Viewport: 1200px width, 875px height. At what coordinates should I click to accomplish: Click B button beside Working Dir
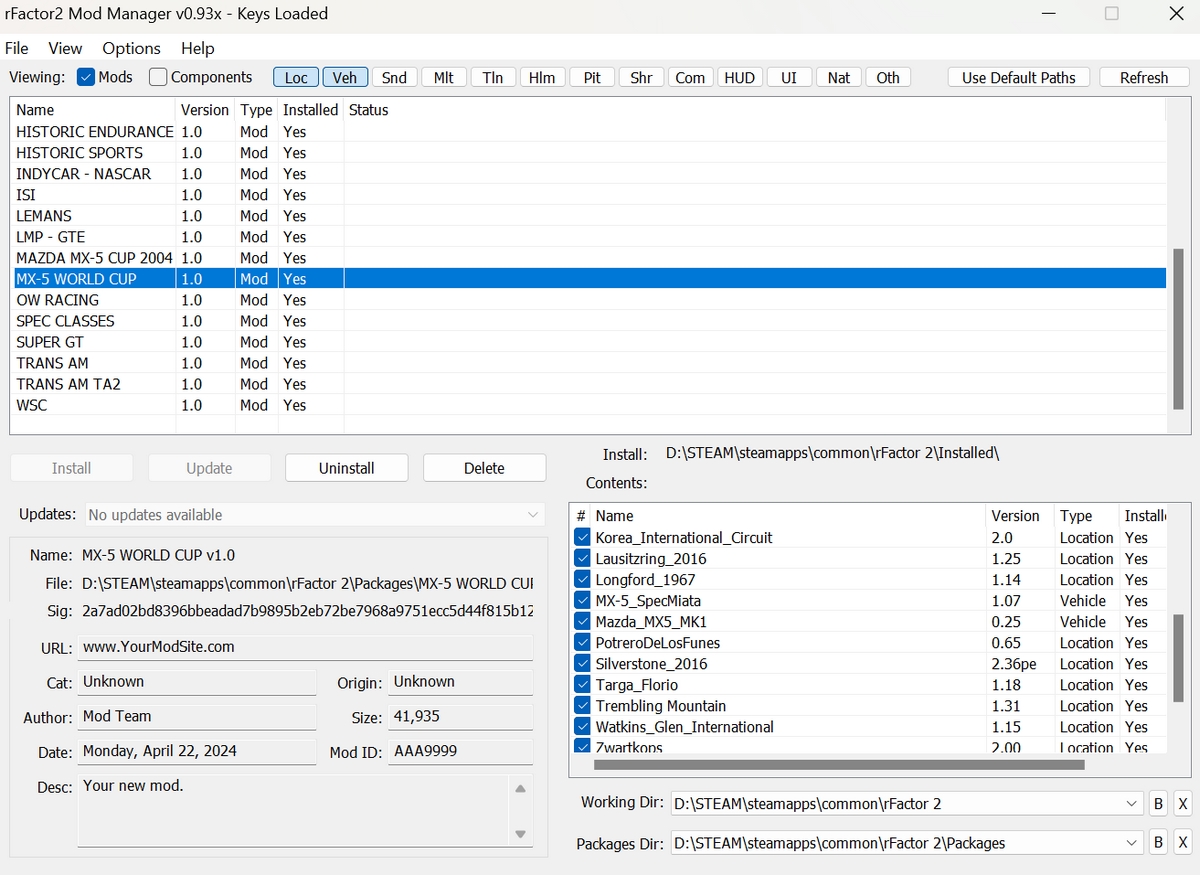pos(1158,803)
